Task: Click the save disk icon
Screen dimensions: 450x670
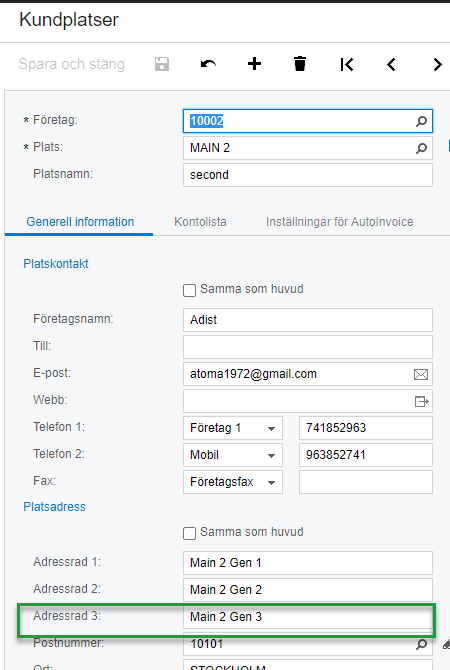Action: [x=162, y=64]
